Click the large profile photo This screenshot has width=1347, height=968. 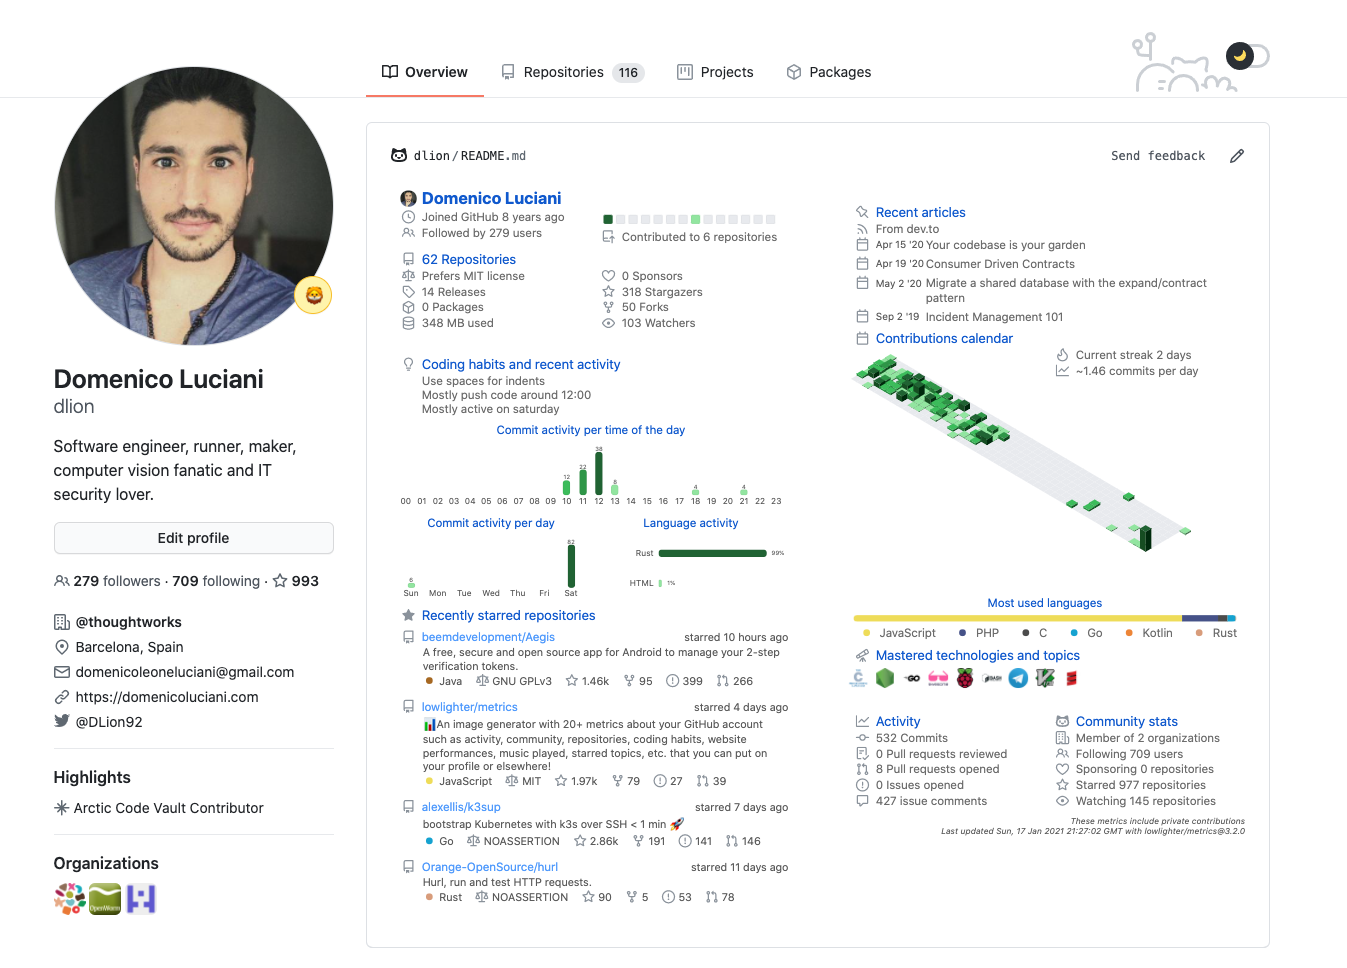click(193, 206)
